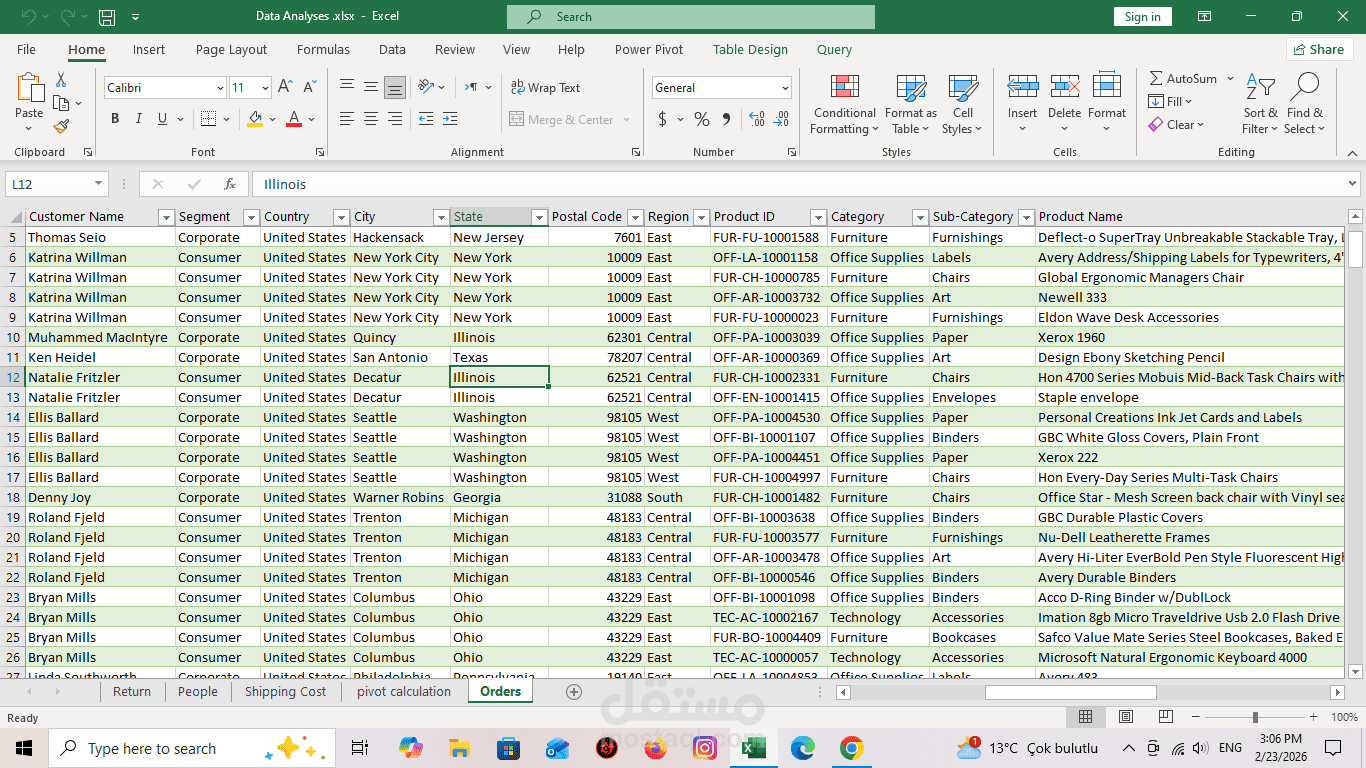Switch to the pivot calculation sheet
The height and width of the screenshot is (768, 1366).
click(404, 692)
